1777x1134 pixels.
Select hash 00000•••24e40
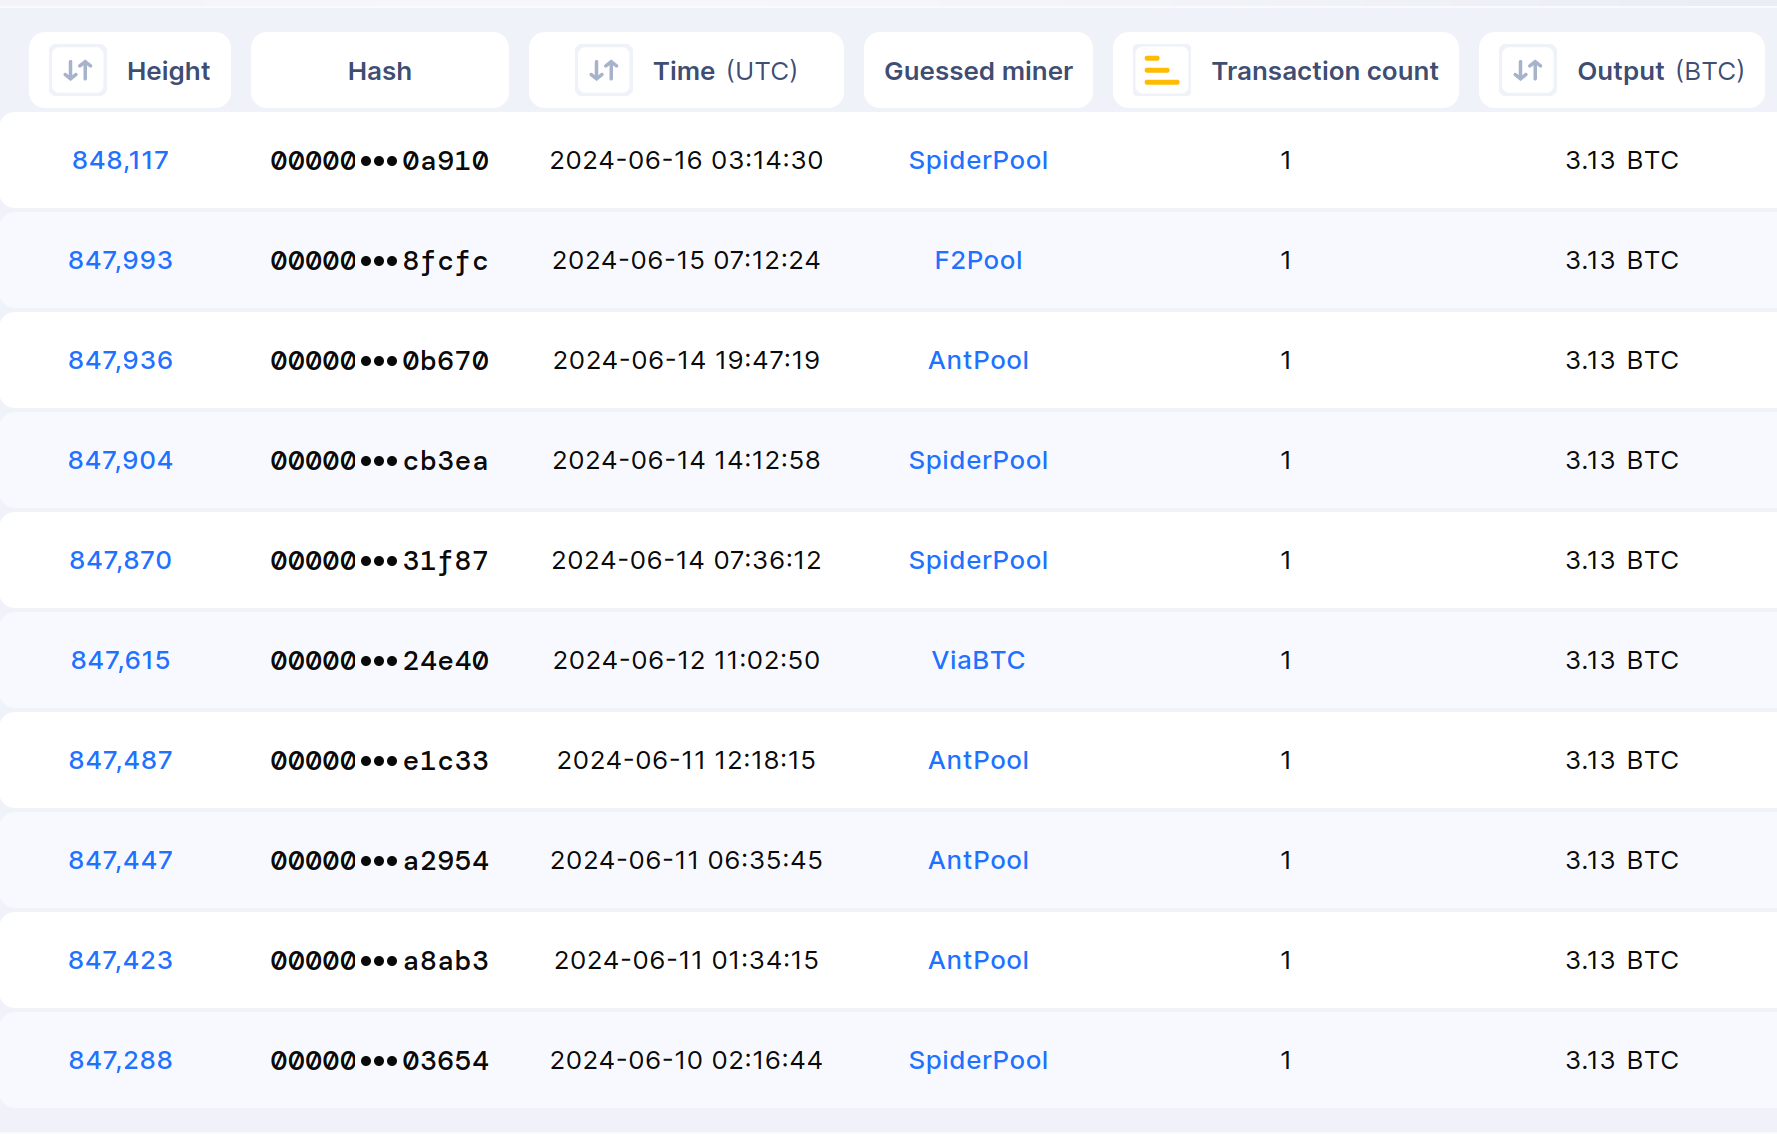[x=380, y=660]
